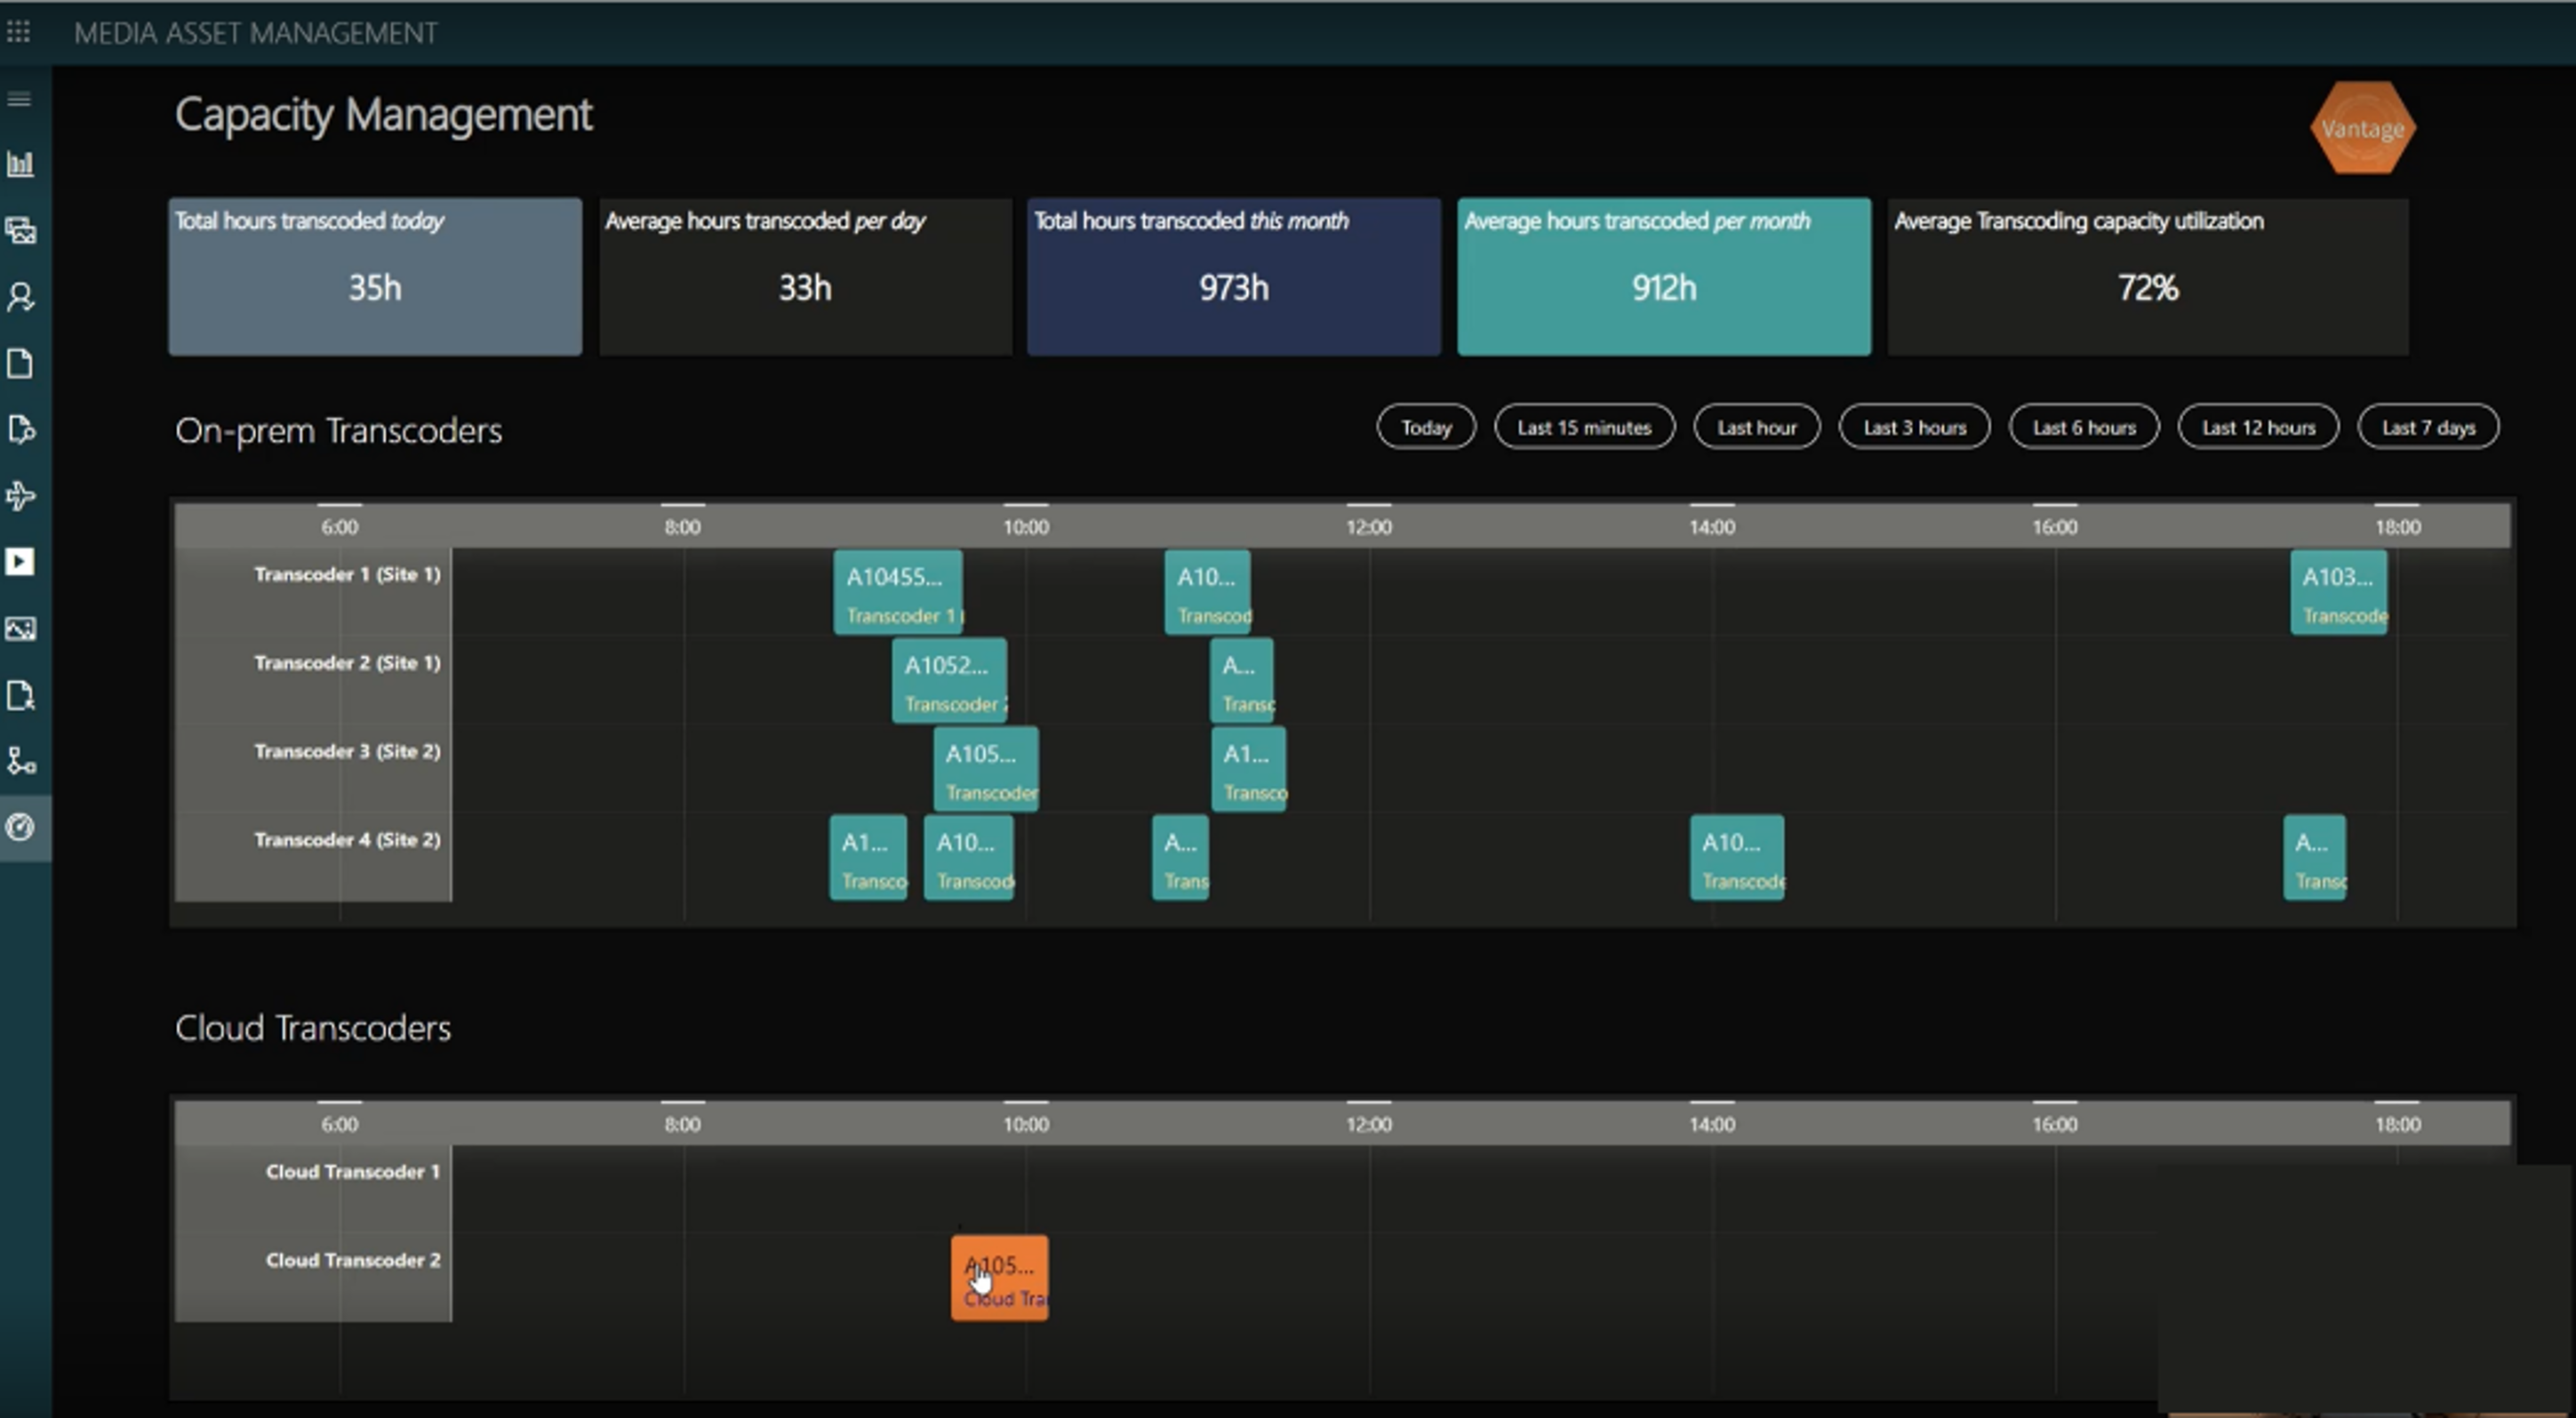Select Average hours transcoded per day card

tap(805, 277)
